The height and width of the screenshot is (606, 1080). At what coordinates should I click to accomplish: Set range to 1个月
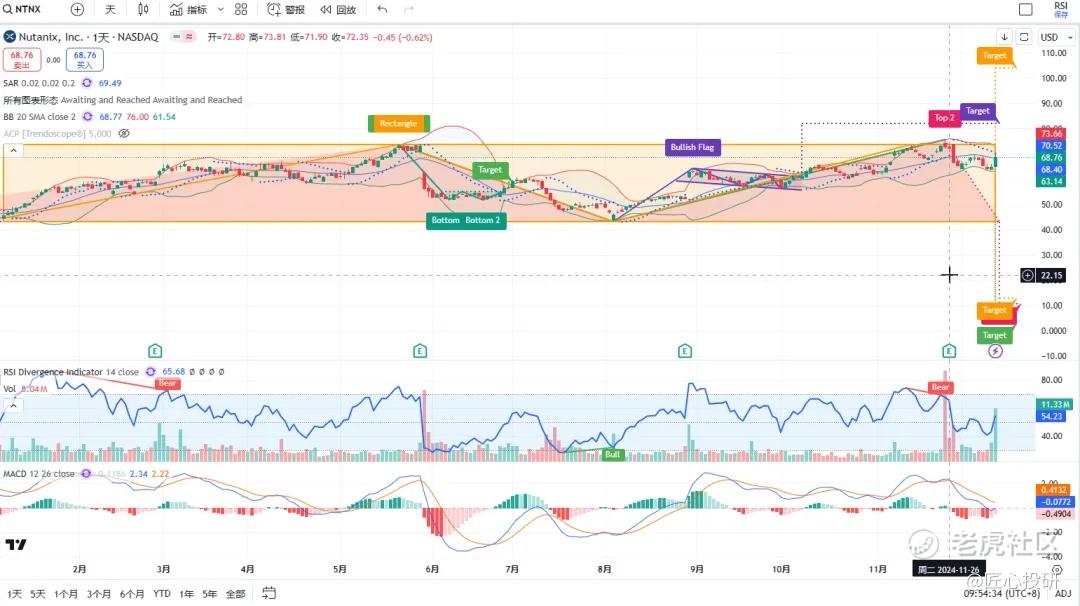66,594
